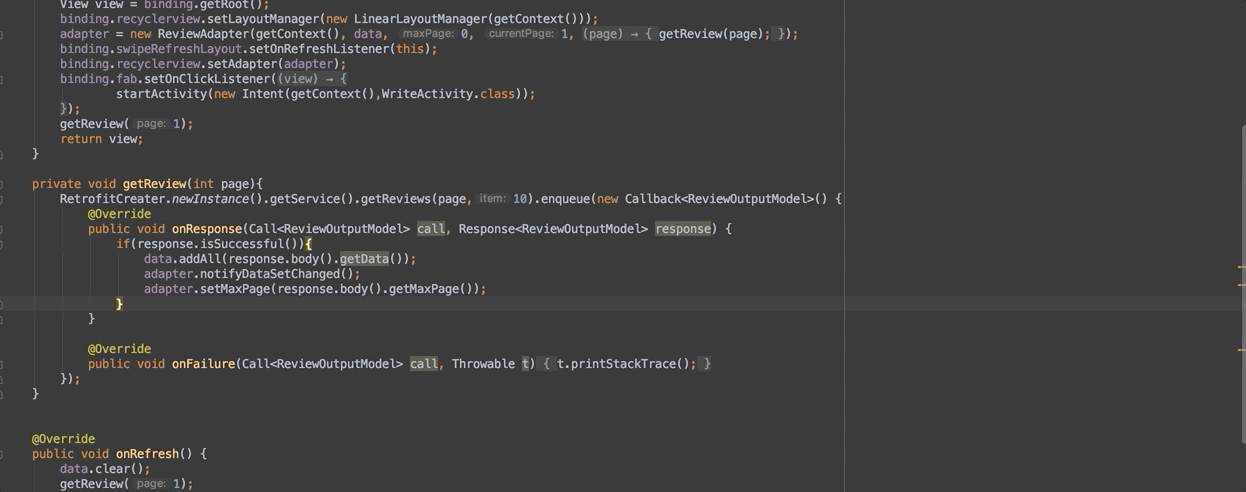Click the setOnRefreshListener call
The image size is (1246, 492).
pos(319,49)
